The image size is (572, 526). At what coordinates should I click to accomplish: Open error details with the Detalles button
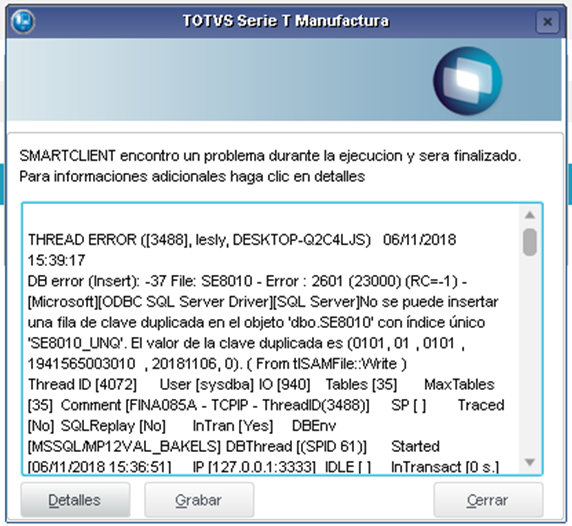[x=75, y=500]
